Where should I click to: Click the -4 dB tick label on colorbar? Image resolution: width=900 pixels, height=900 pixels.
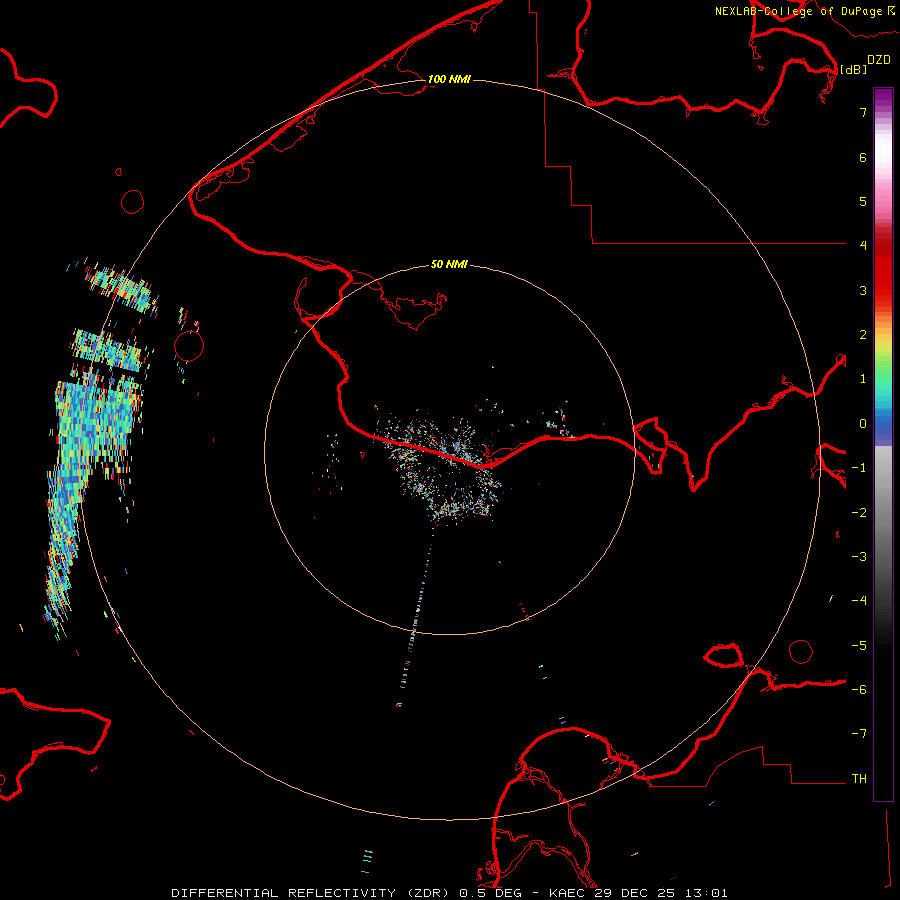pyautogui.click(x=859, y=601)
